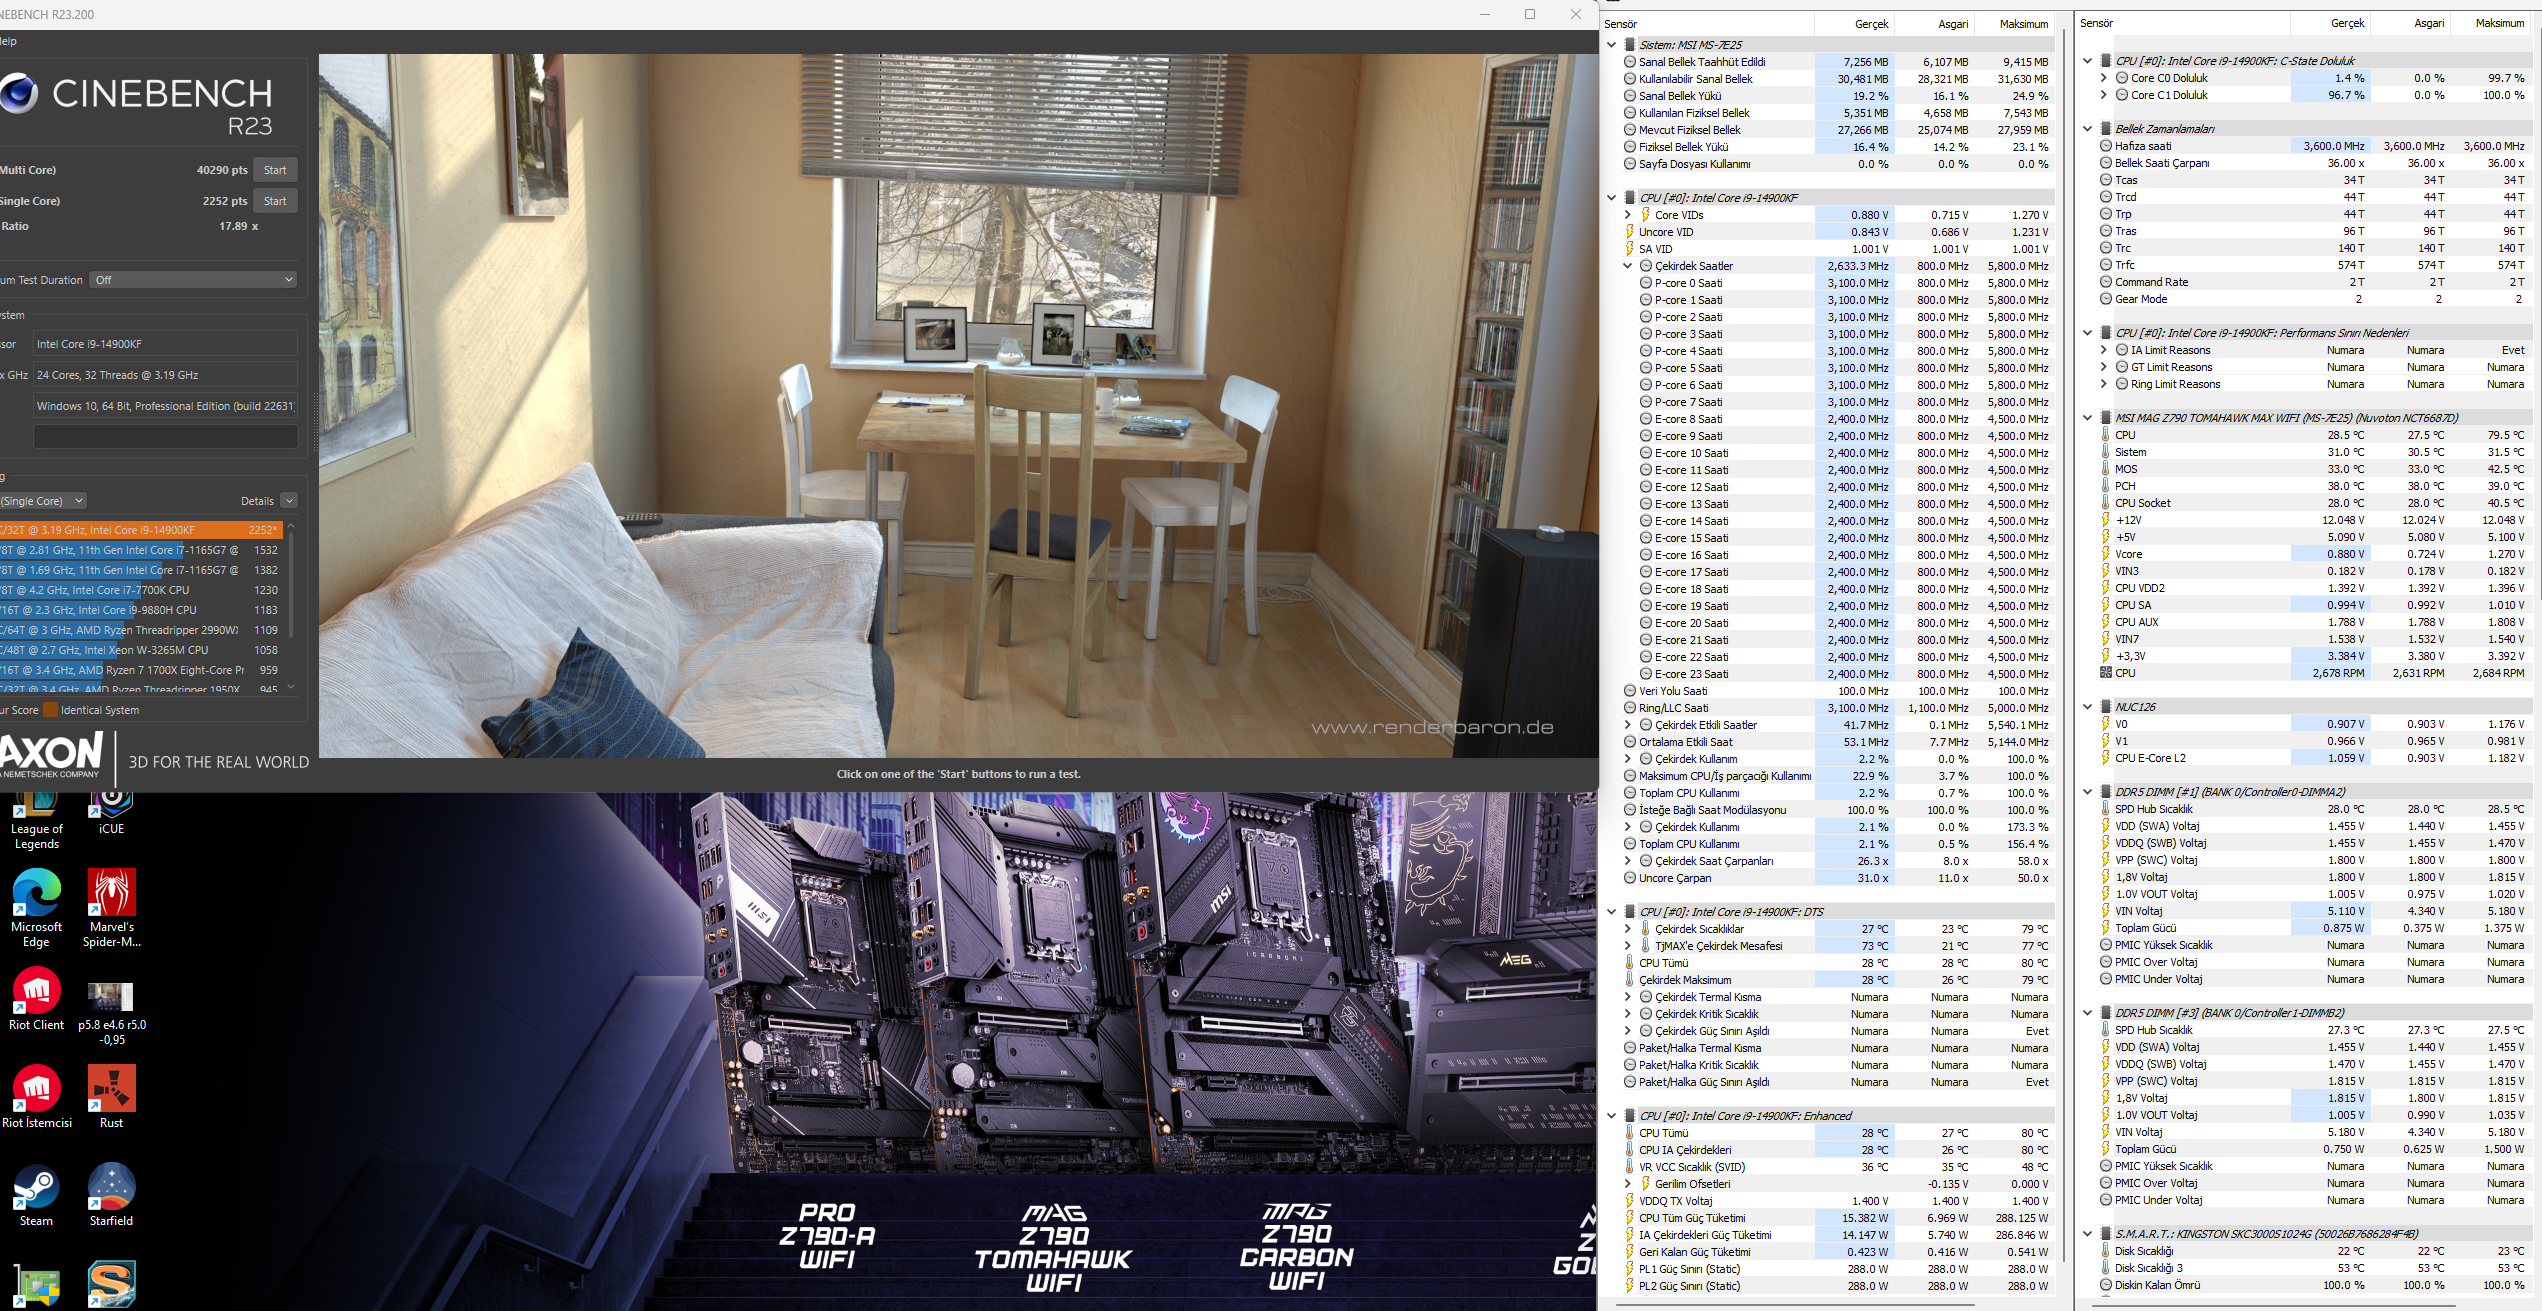Click the Cinebench R23 logo icon
2542x1311 pixels.
[x=18, y=93]
